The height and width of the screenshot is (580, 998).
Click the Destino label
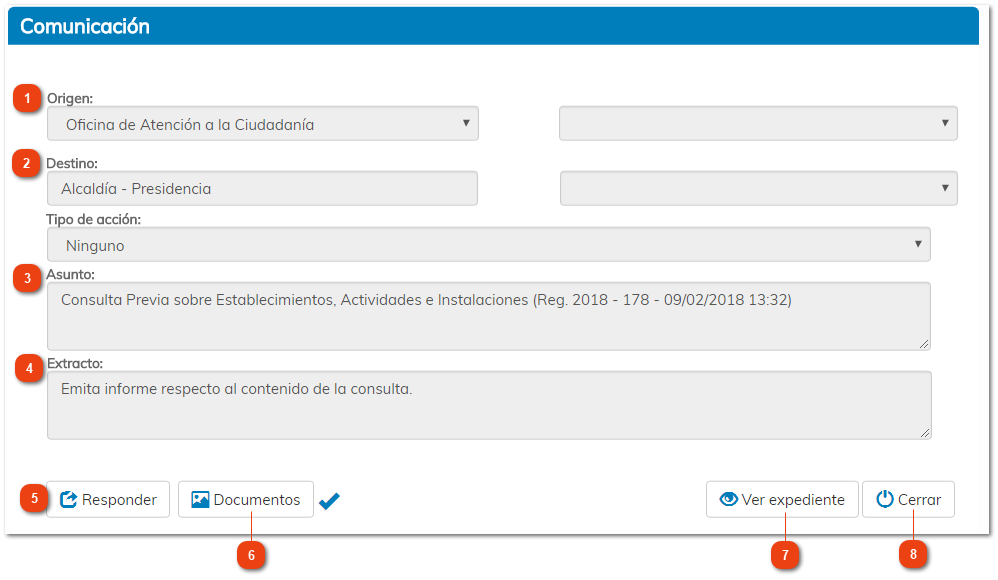pos(72,163)
